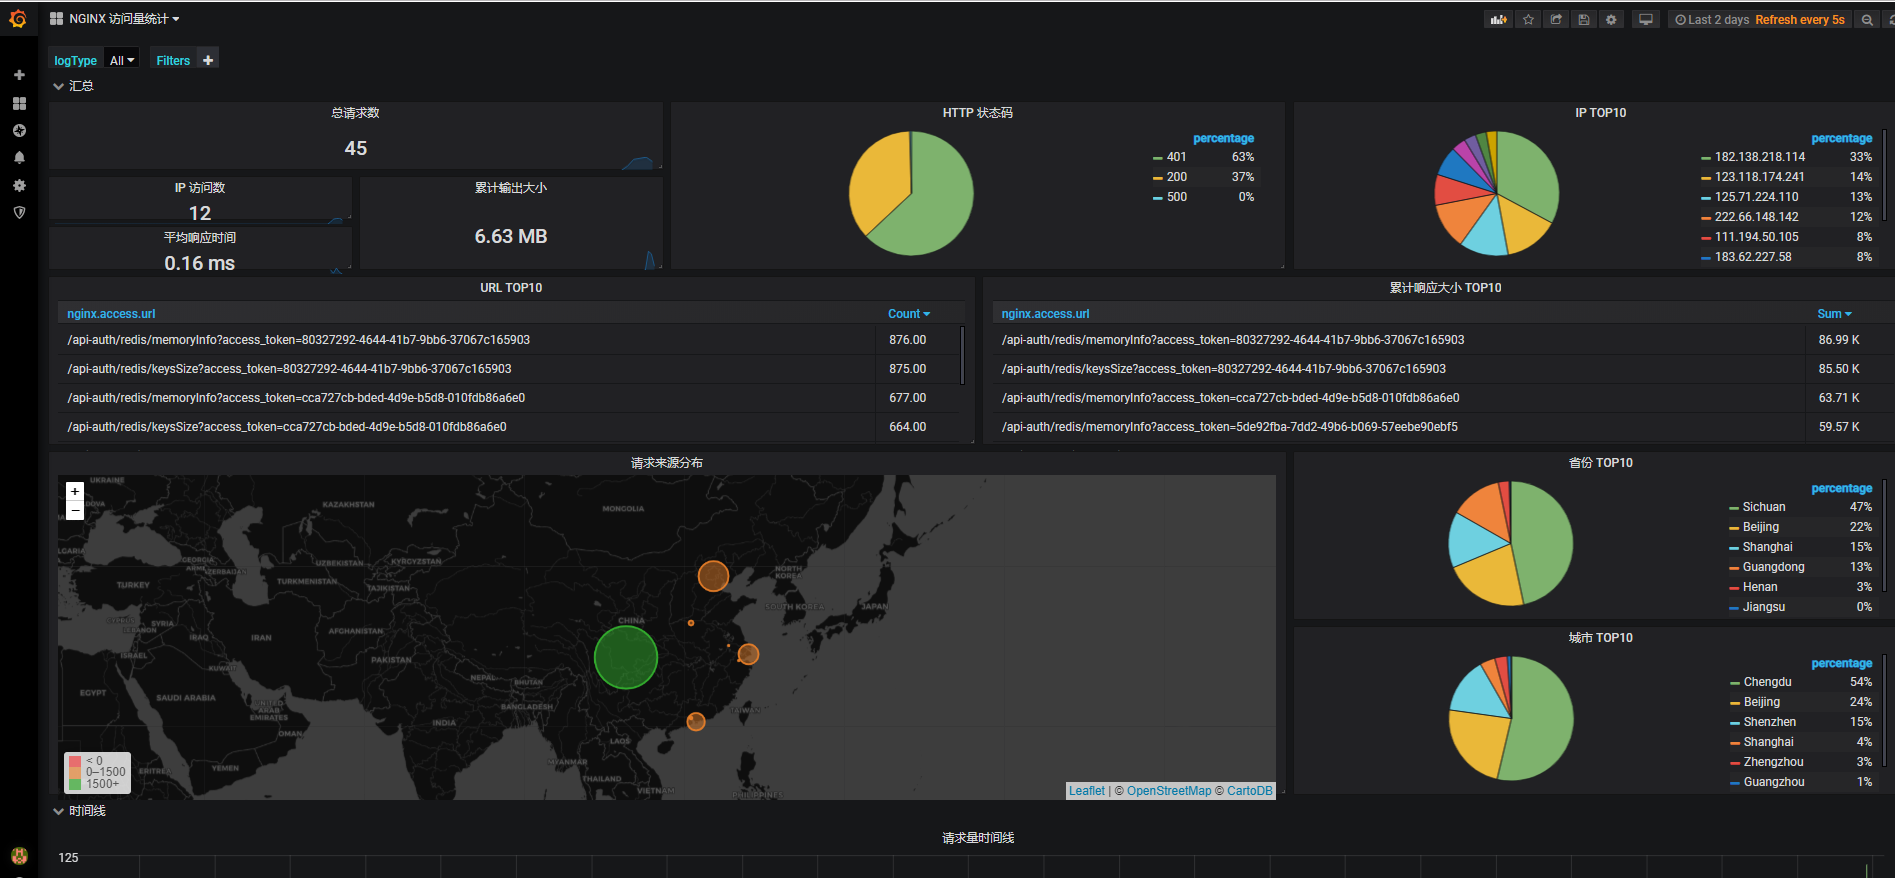Toggle IP 182.138.218.114 in legend
The image size is (1895, 878).
coord(1760,157)
